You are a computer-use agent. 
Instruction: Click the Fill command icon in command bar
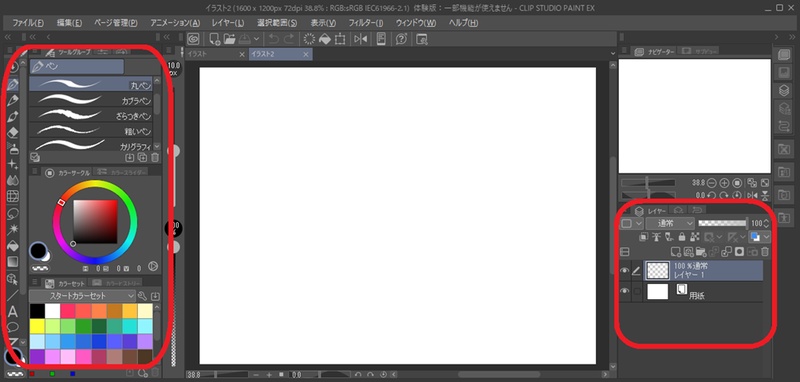(324, 39)
